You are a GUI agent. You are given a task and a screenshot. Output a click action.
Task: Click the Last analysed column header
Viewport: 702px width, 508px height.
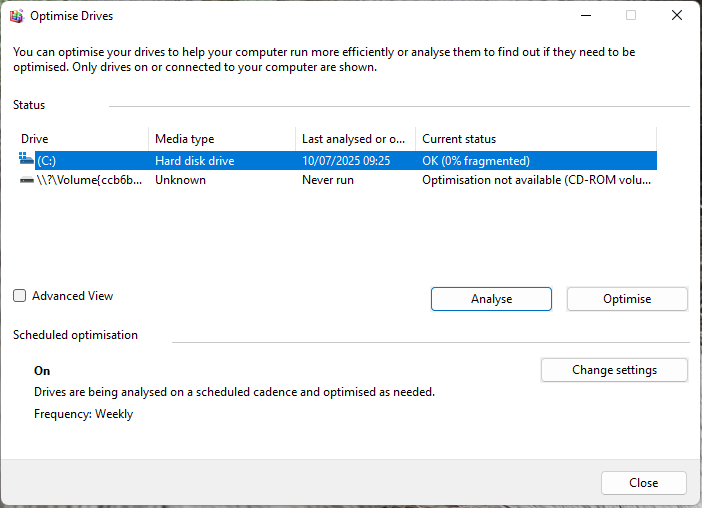[353, 139]
